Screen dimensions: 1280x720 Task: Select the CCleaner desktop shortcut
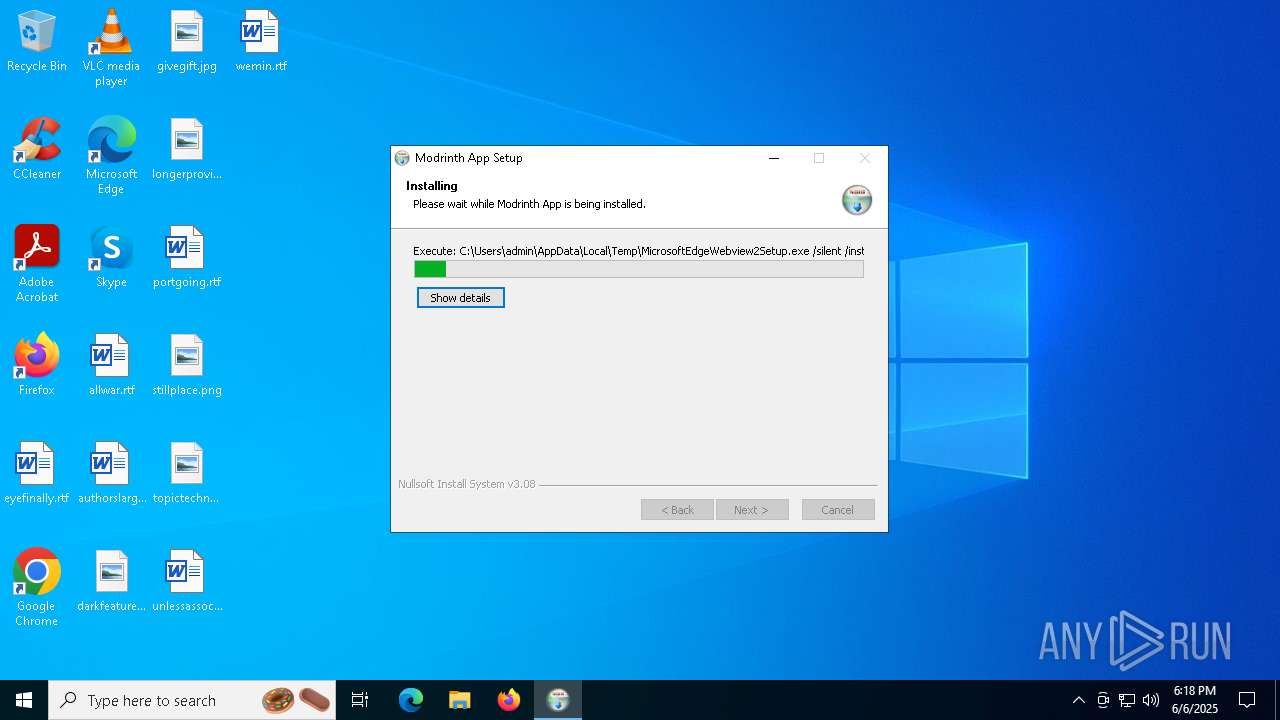click(37, 149)
